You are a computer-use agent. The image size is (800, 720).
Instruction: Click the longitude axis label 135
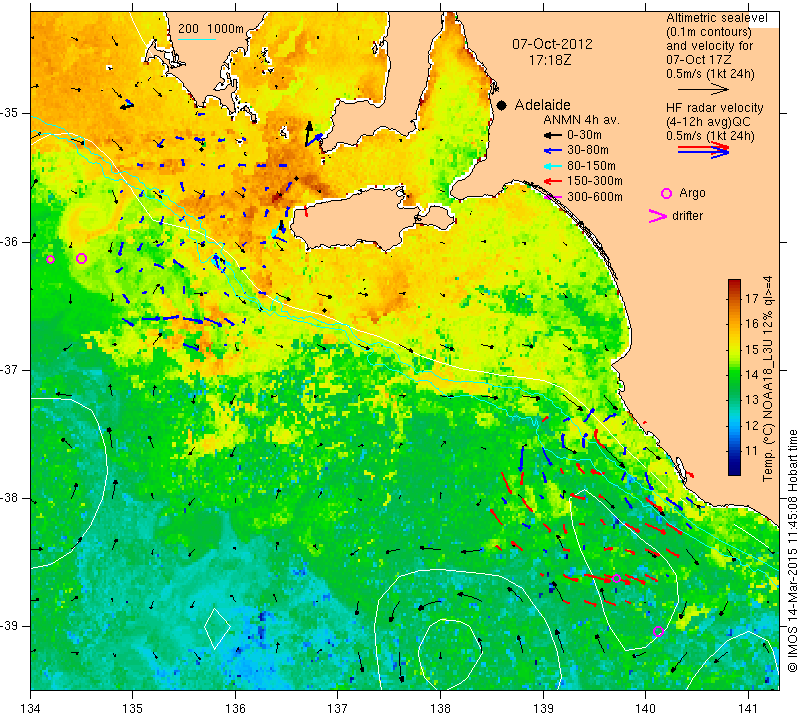[133, 708]
